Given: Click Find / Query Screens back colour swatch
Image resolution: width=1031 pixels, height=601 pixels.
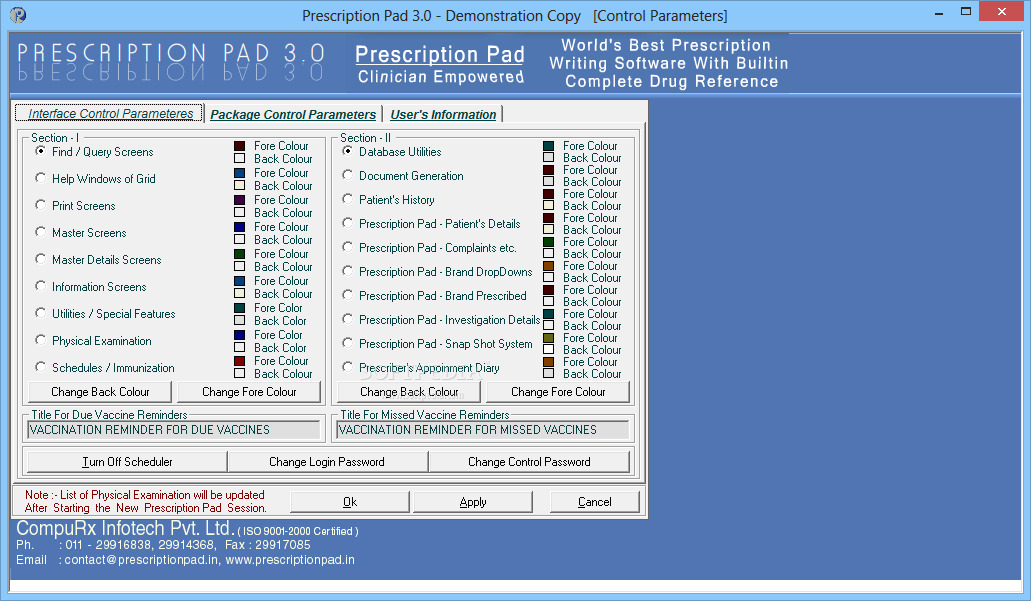Looking at the screenshot, I should click(239, 158).
